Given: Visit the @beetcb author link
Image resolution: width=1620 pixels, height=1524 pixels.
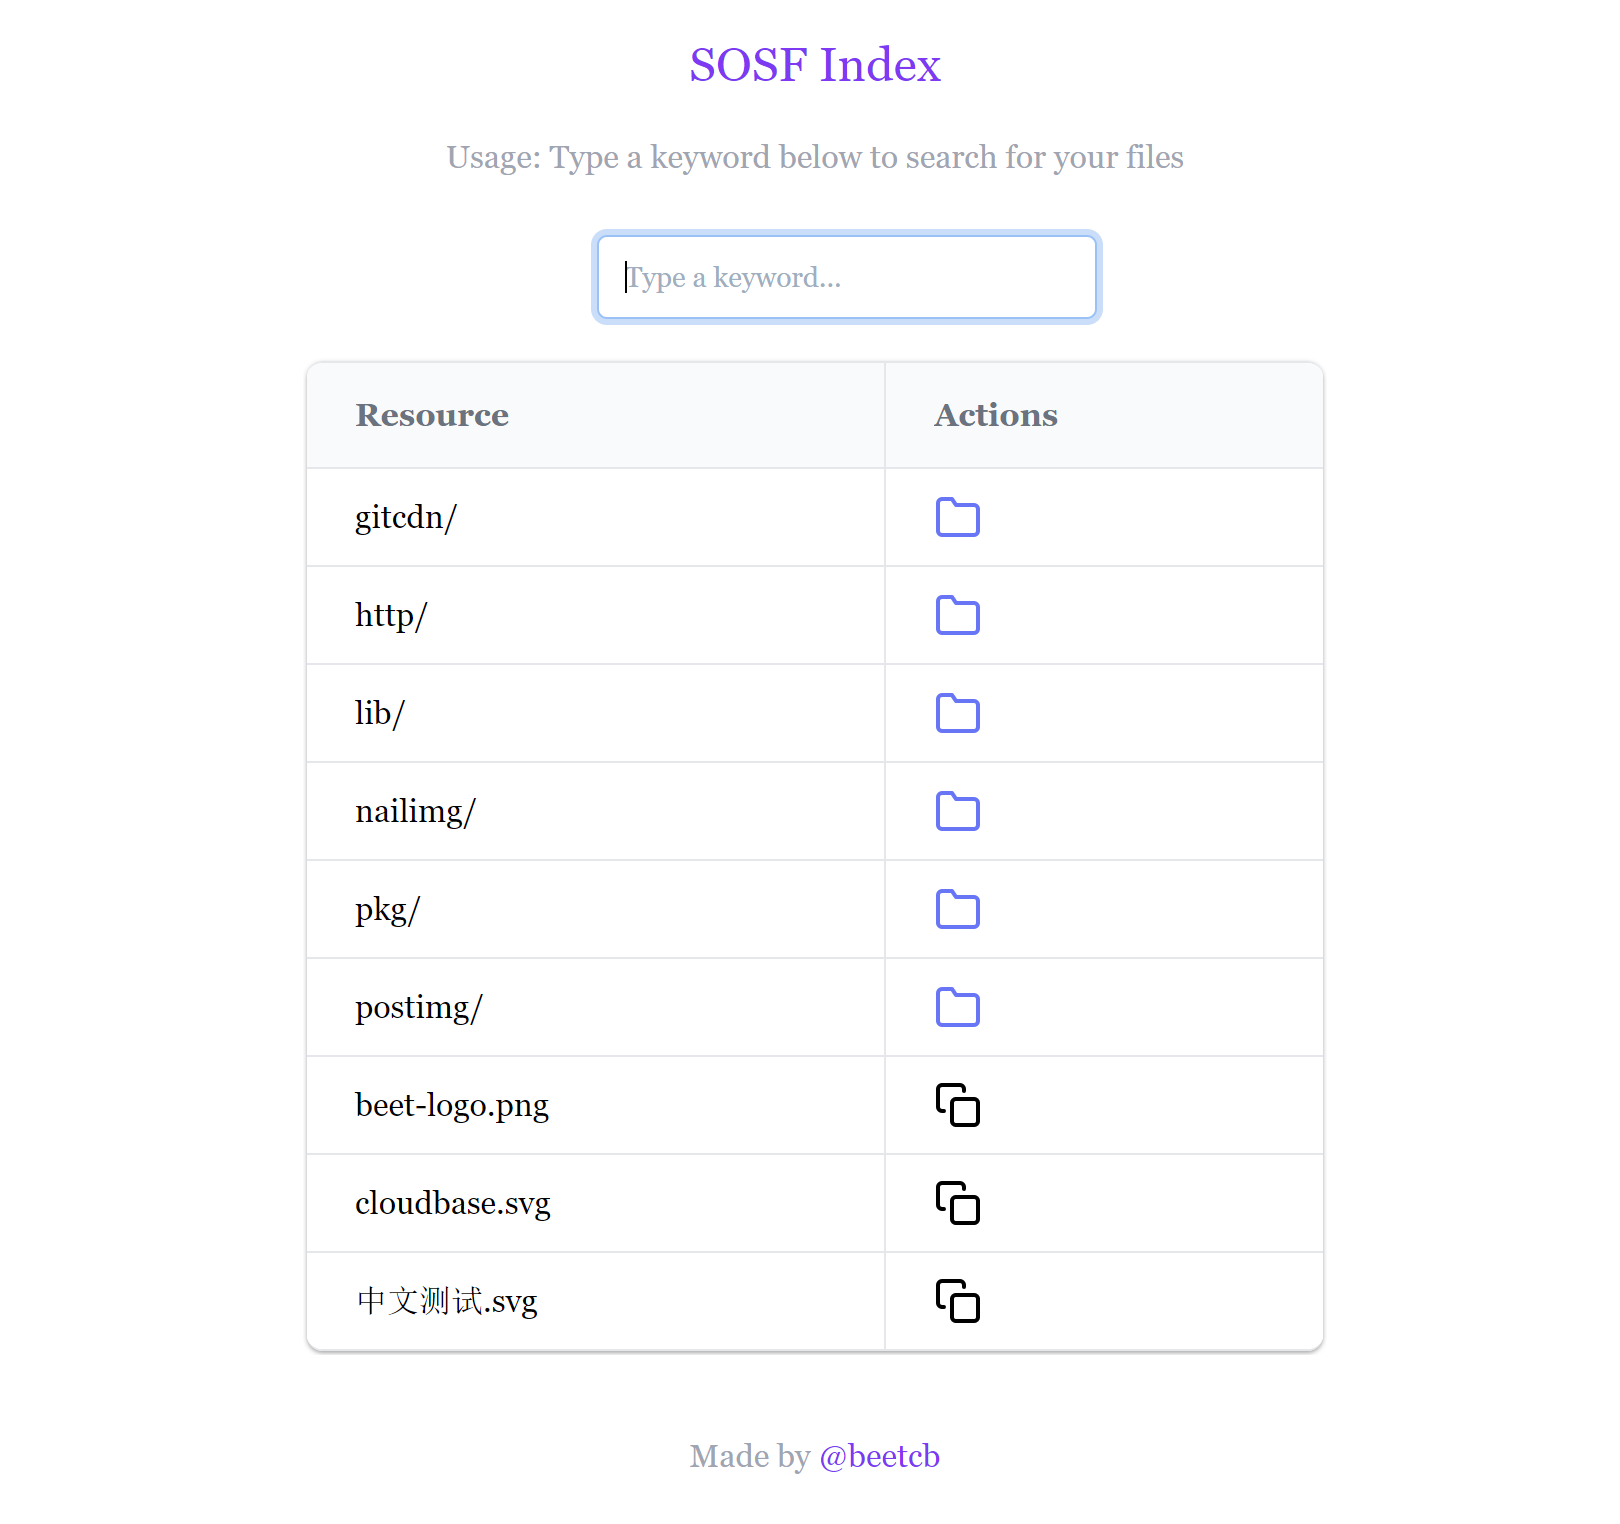Looking at the screenshot, I should coord(879,1456).
